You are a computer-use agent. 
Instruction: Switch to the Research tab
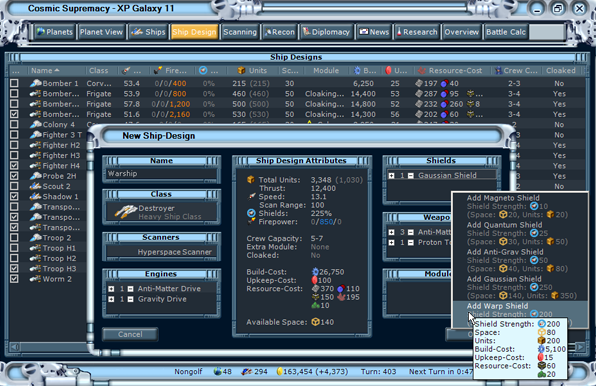(x=417, y=32)
